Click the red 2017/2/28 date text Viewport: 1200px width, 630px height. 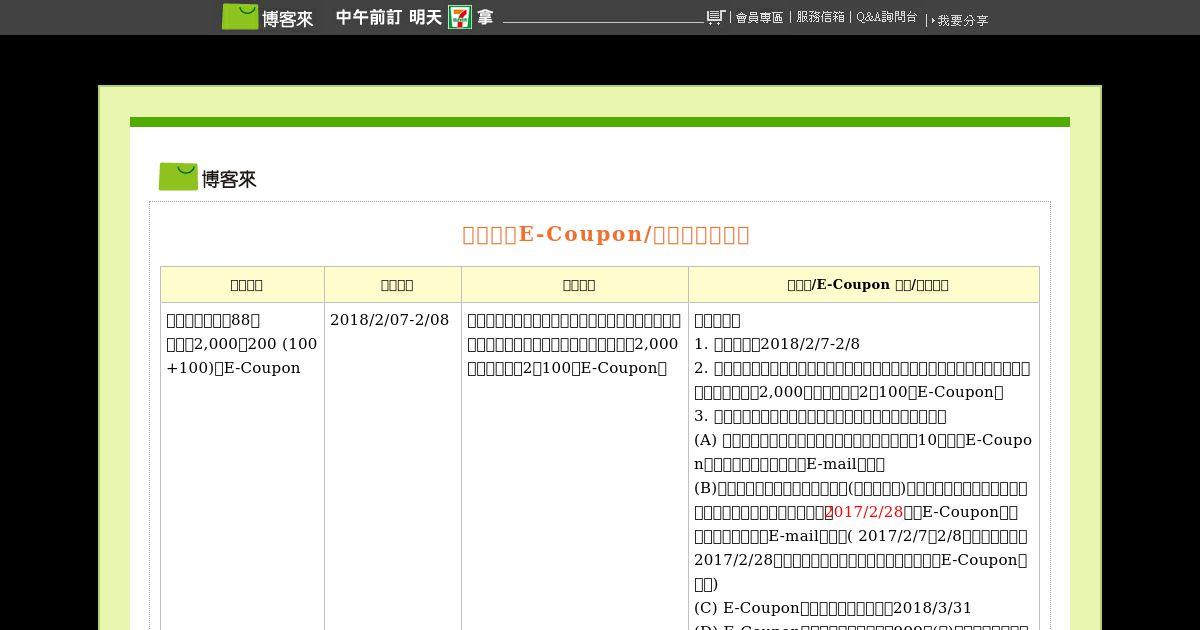pyautogui.click(x=865, y=512)
